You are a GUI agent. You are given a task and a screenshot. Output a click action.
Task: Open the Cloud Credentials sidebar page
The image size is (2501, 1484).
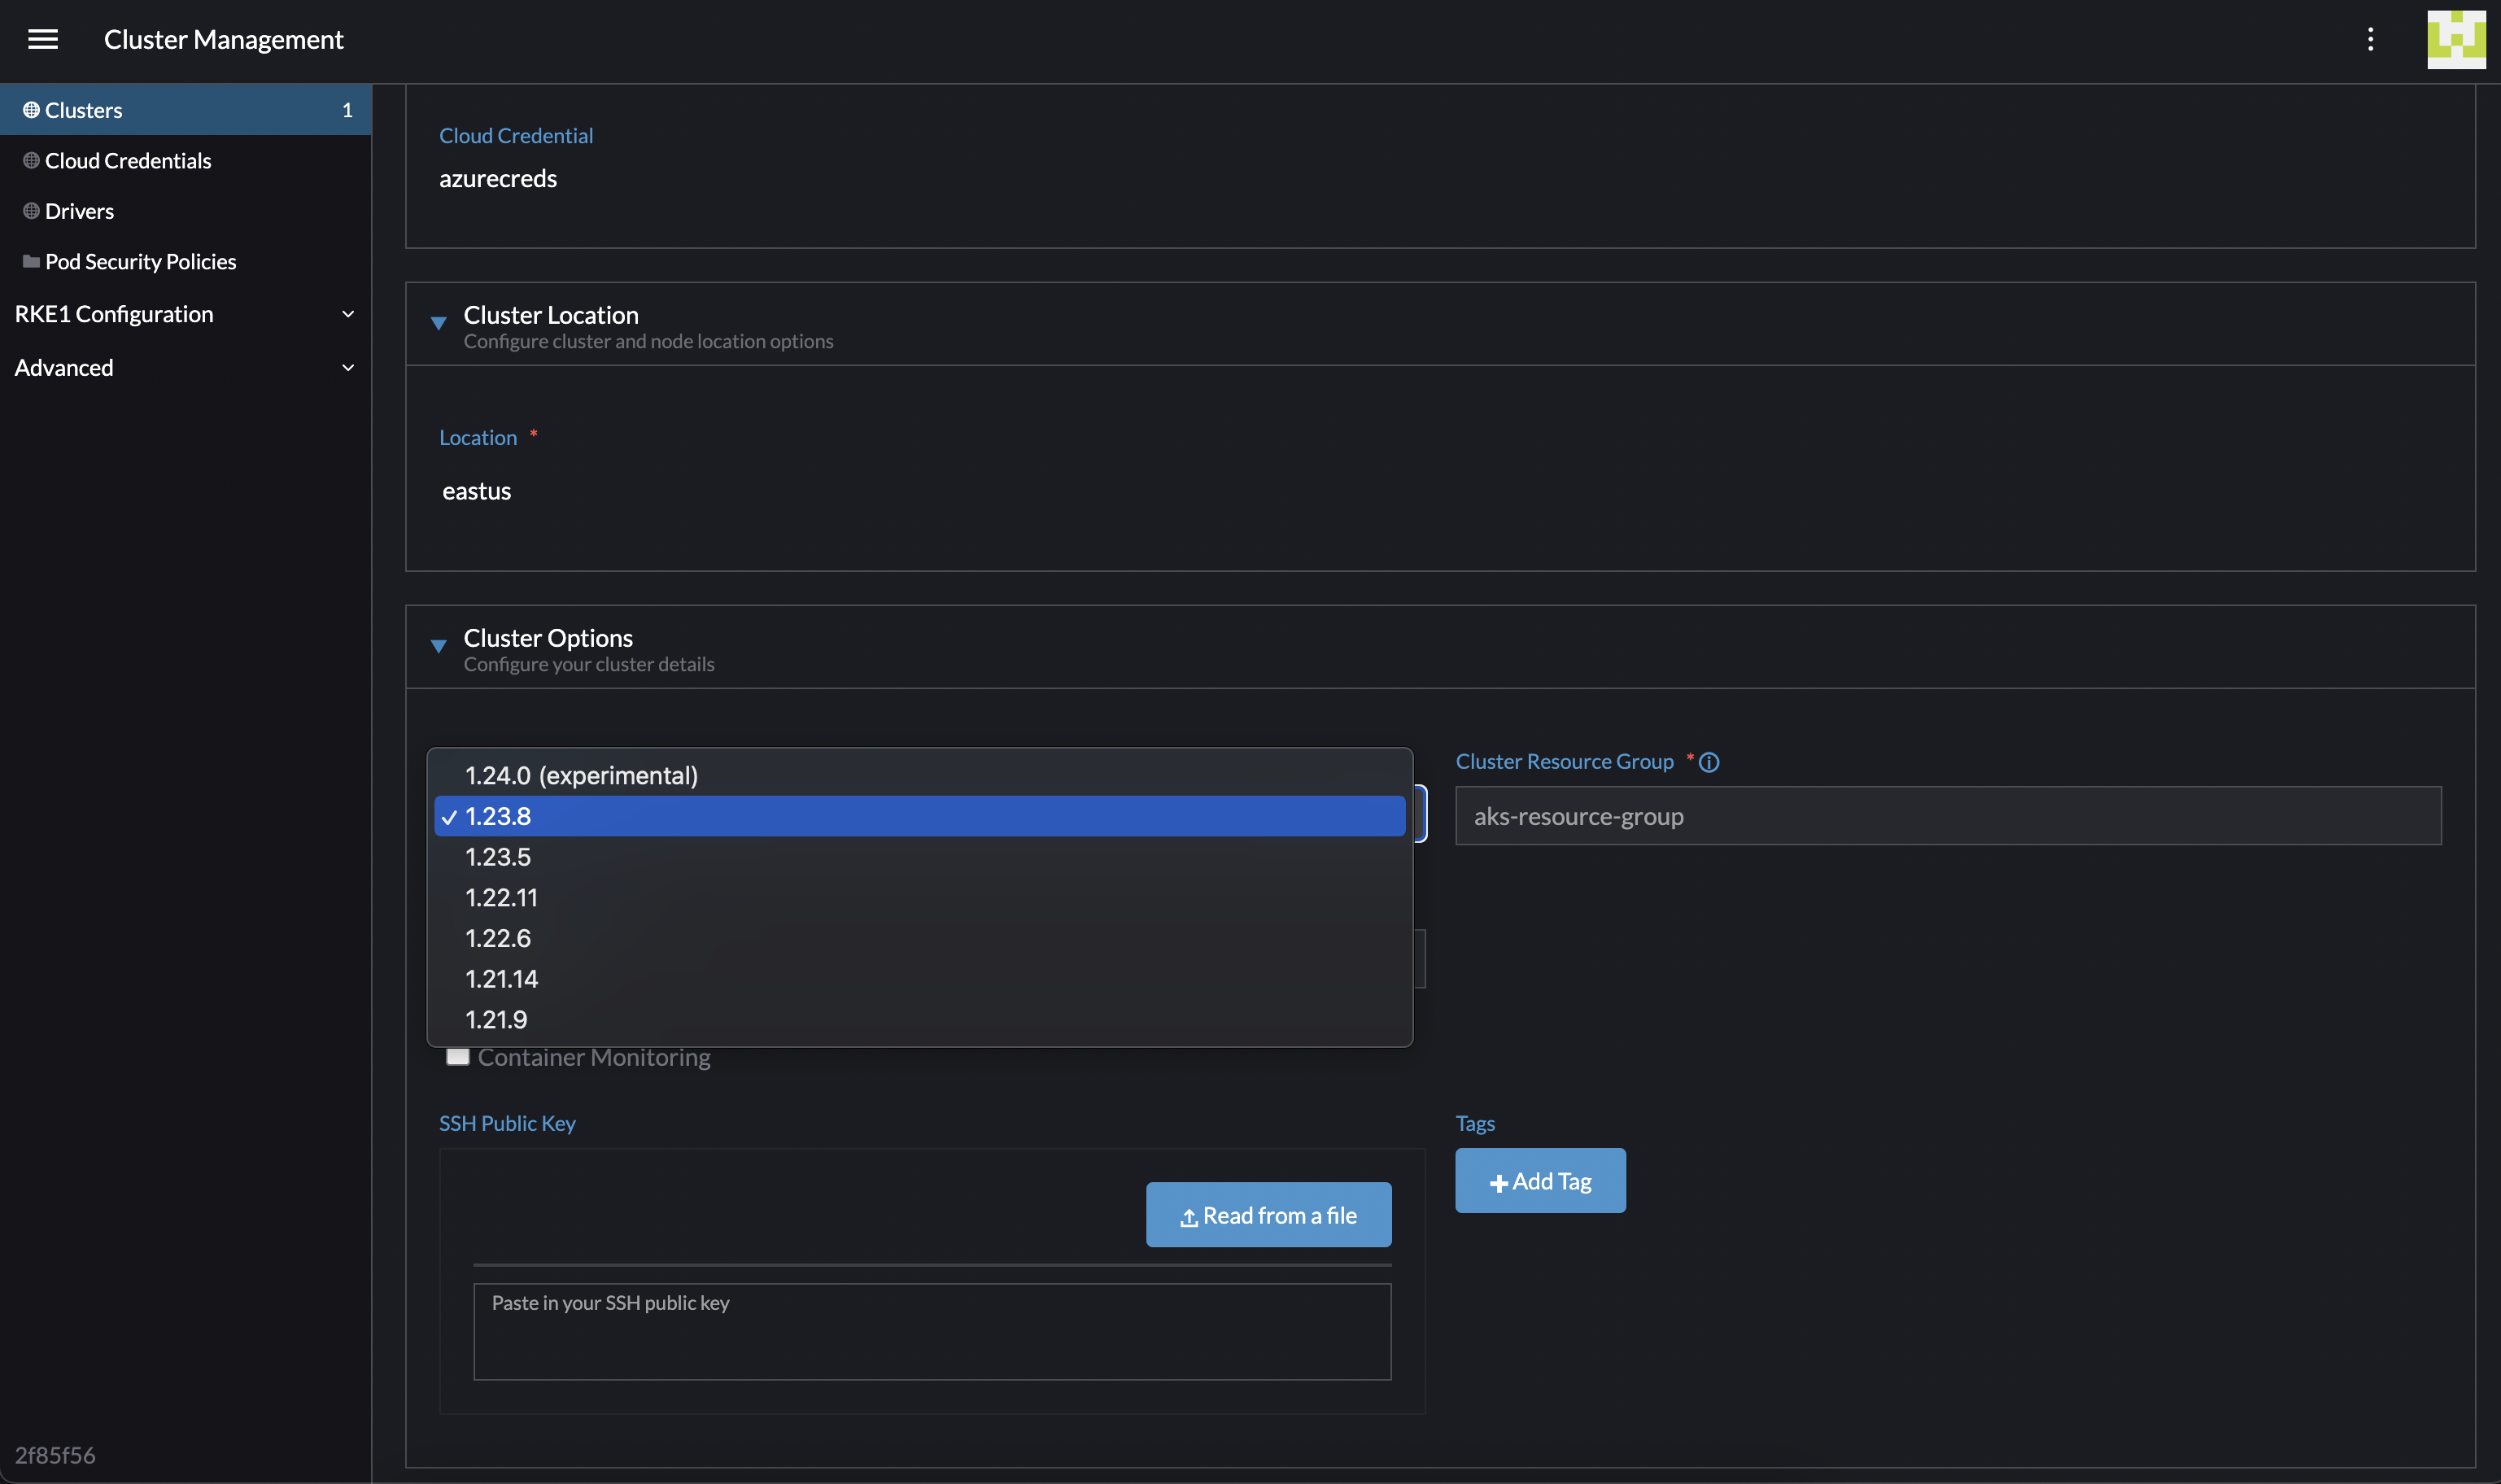click(x=128, y=160)
